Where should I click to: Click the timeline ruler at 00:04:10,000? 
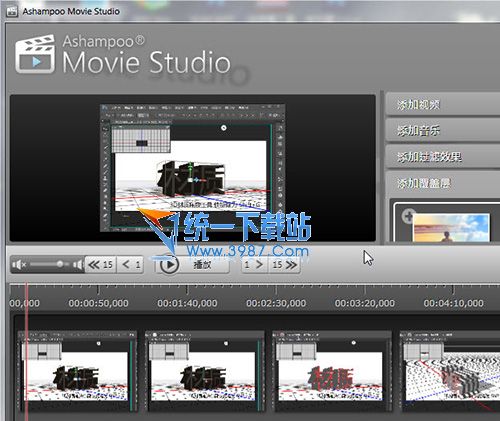point(453,303)
